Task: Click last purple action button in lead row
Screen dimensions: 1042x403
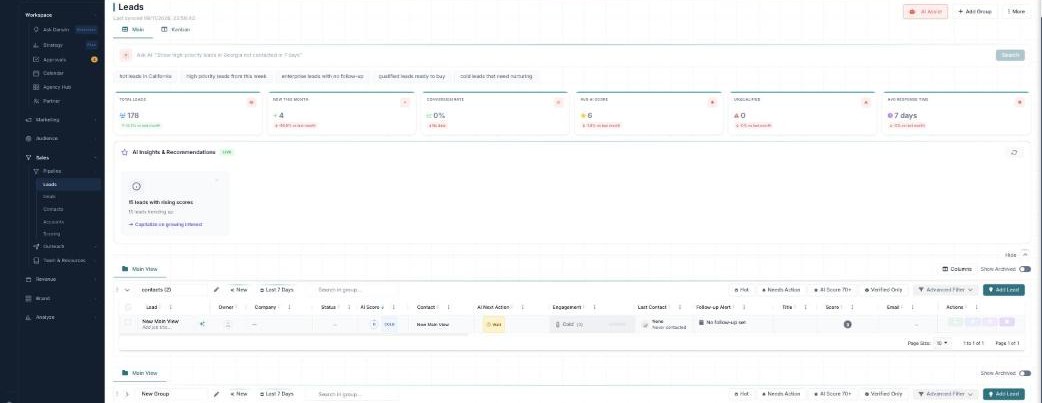Action: pyautogui.click(x=1007, y=322)
